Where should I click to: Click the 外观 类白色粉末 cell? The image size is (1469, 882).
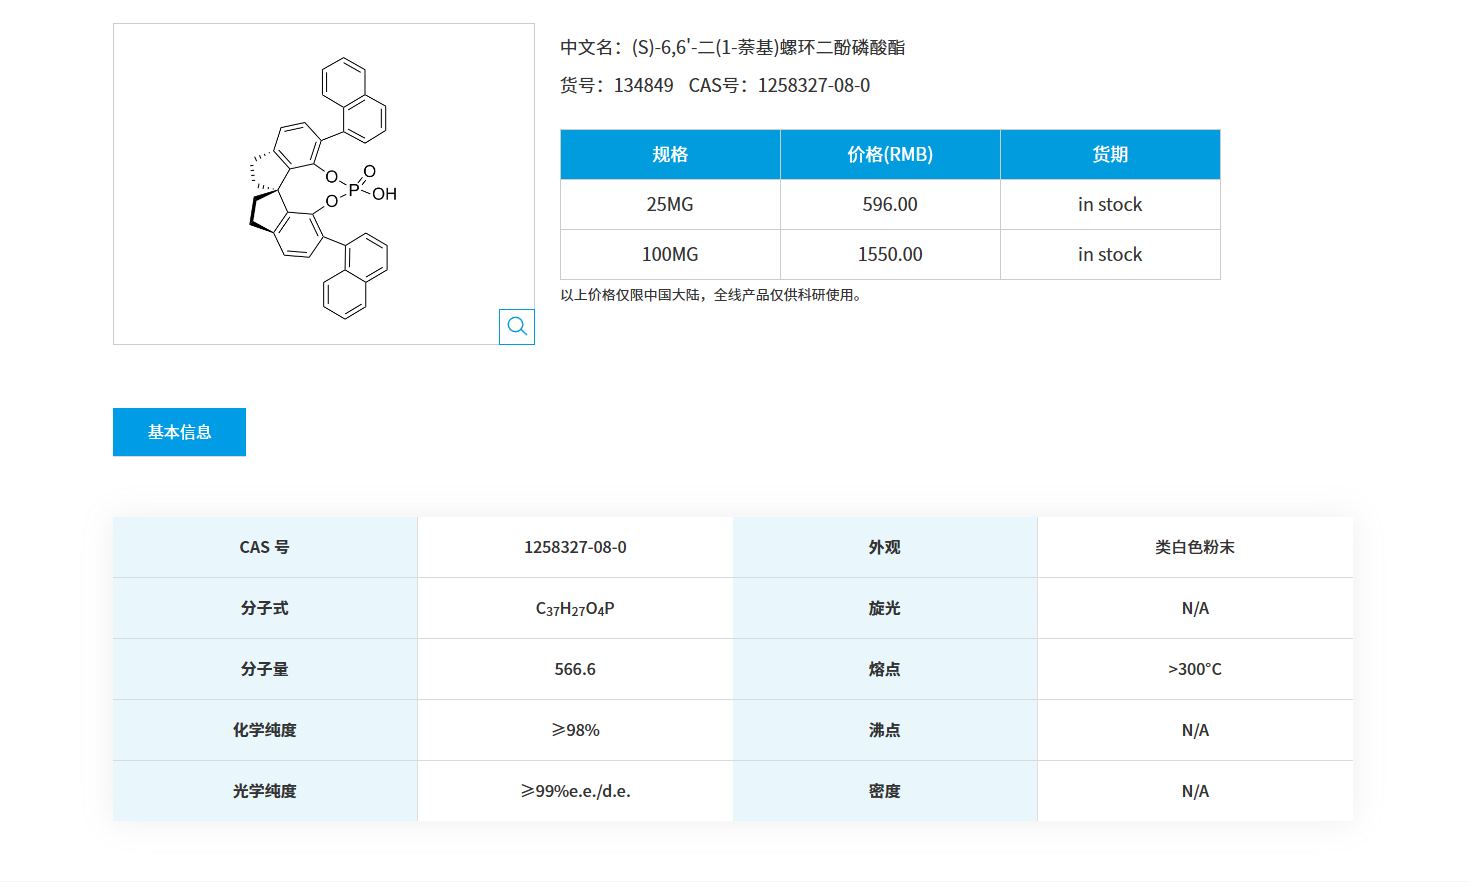(x=1195, y=547)
